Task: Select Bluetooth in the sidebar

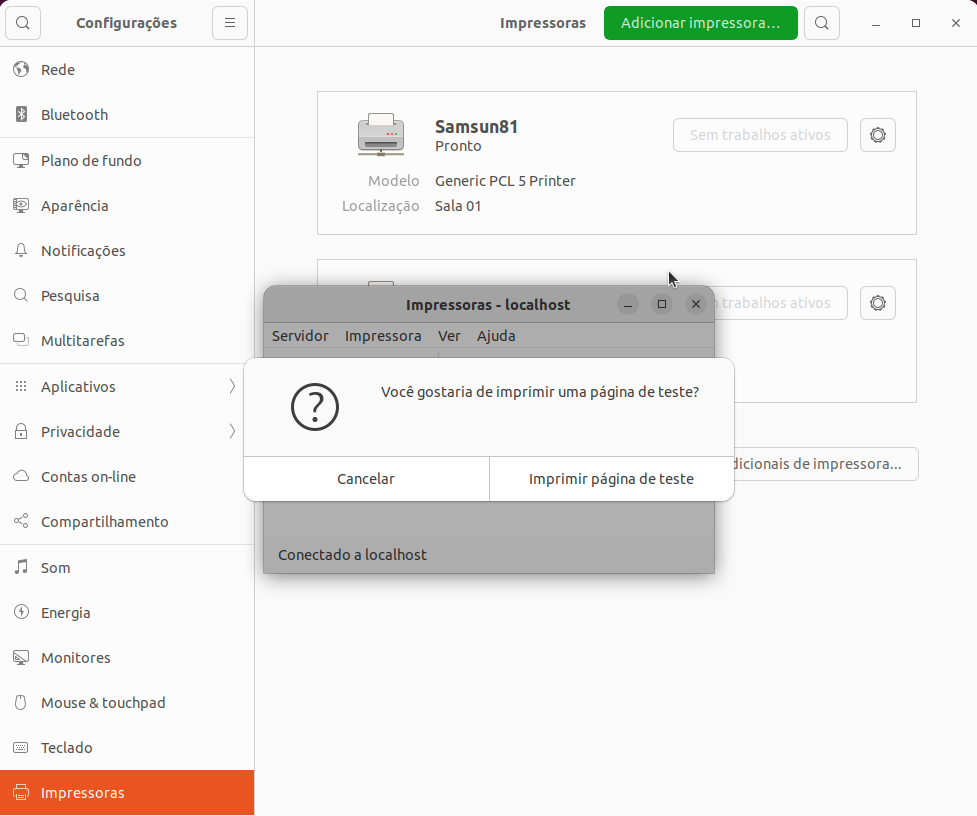Action: pyautogui.click(x=74, y=115)
